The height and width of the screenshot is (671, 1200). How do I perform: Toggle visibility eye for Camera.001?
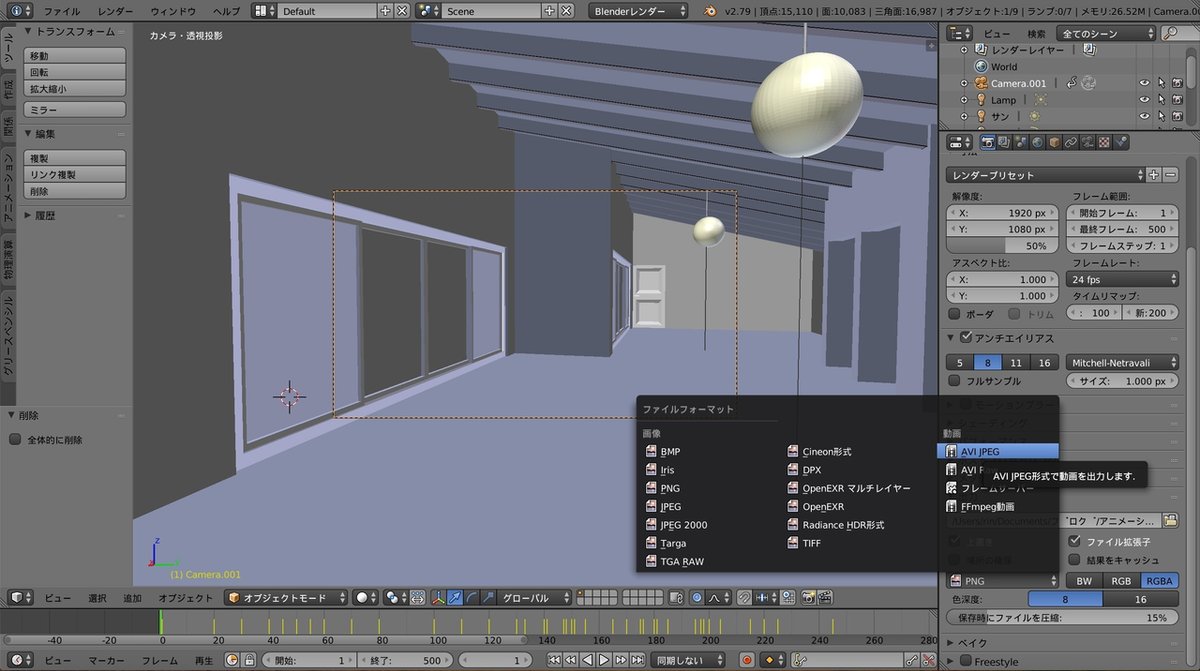[1145, 83]
